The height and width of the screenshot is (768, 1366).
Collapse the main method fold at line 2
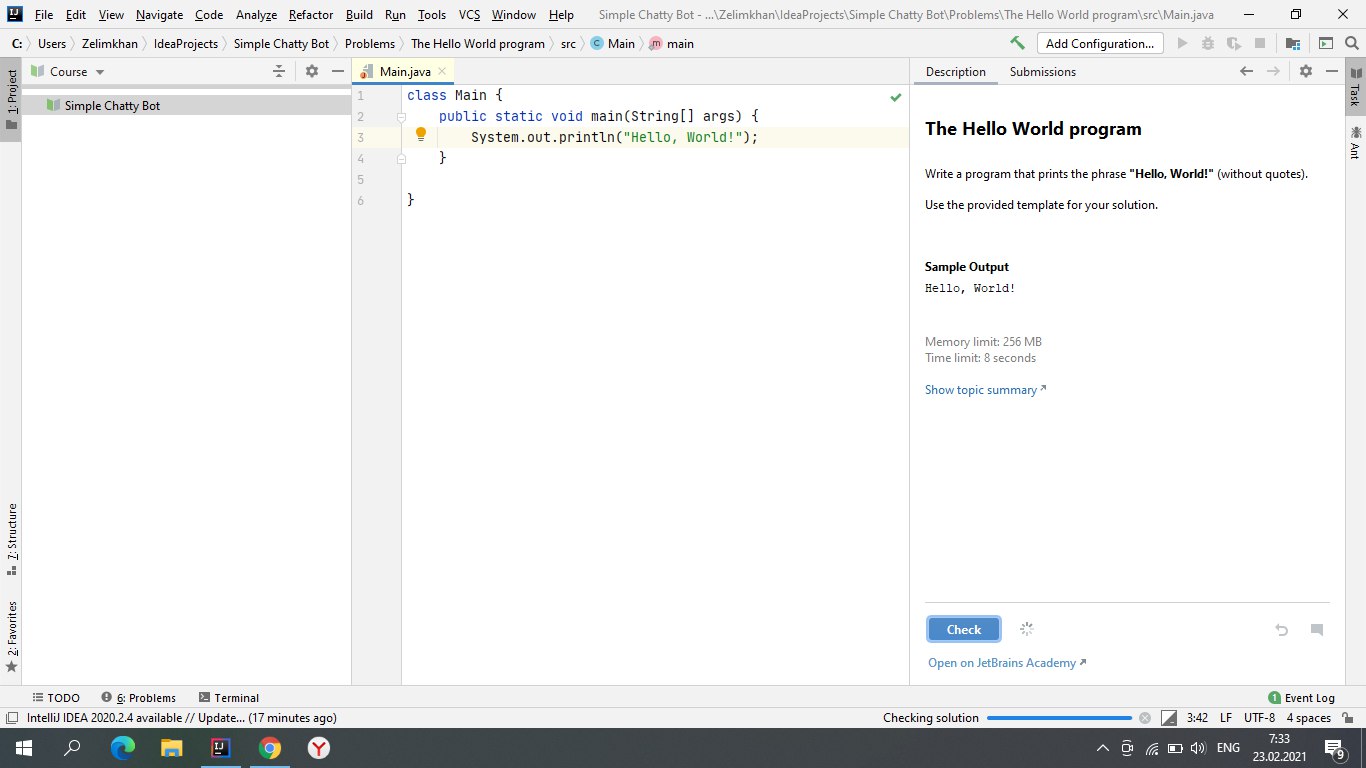pyautogui.click(x=400, y=117)
